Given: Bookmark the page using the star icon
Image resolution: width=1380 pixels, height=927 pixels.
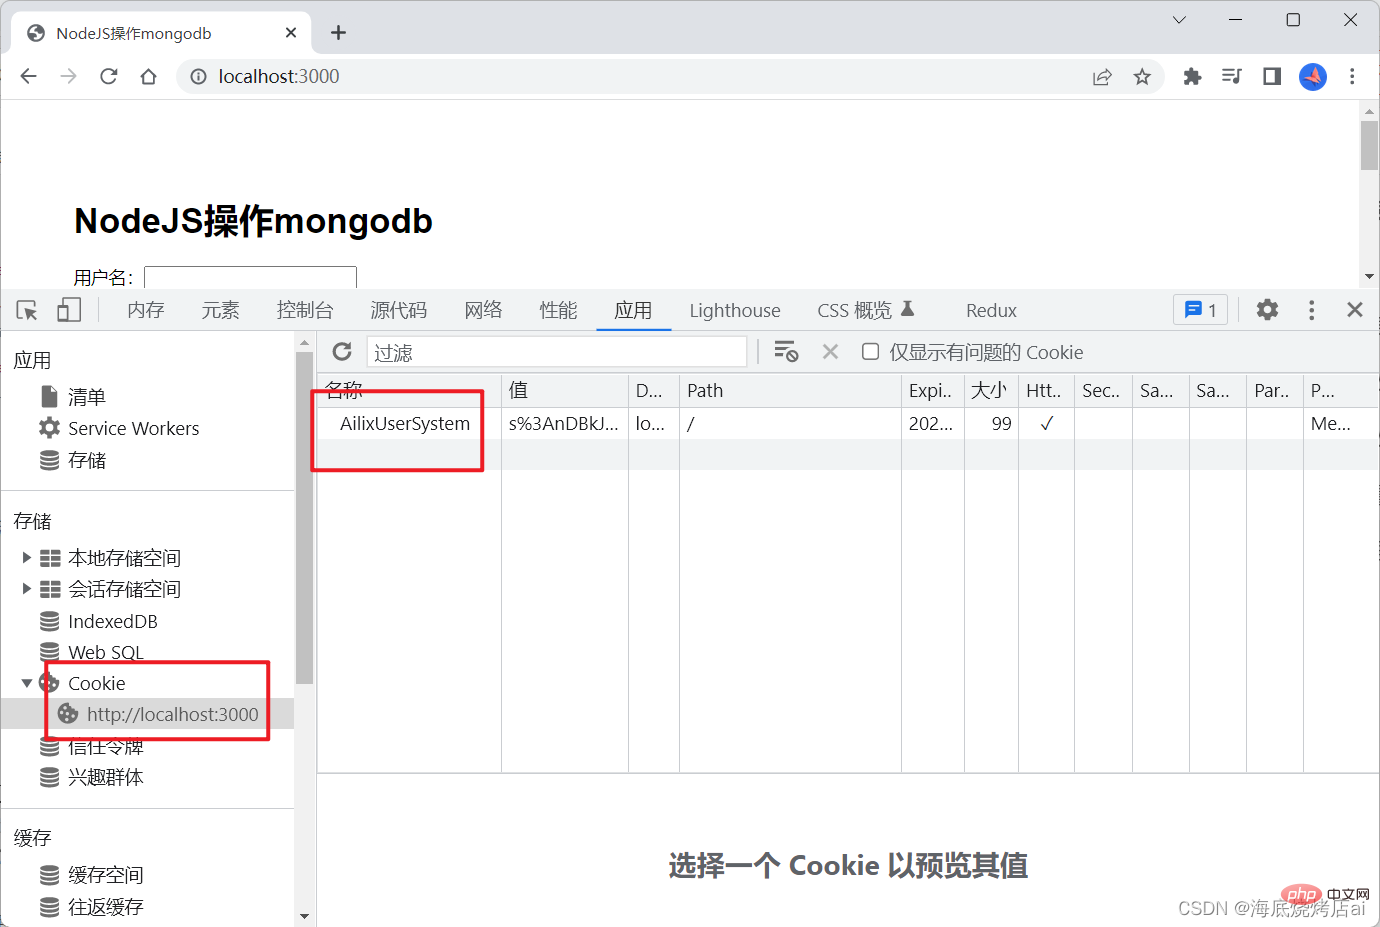Looking at the screenshot, I should [1142, 76].
